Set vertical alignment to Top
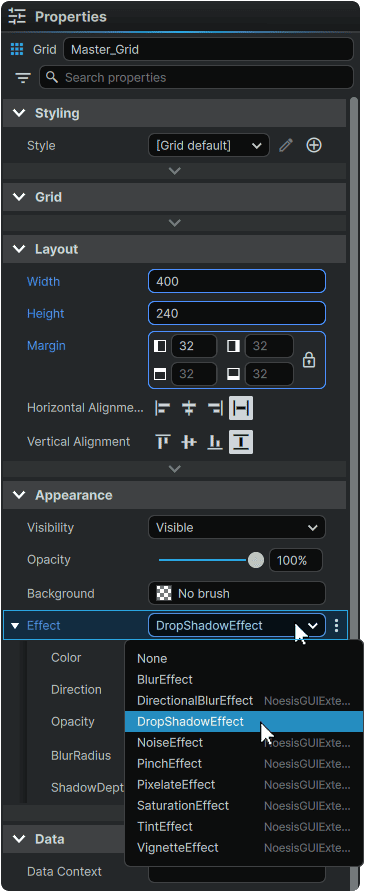365x892 pixels. coord(163,442)
